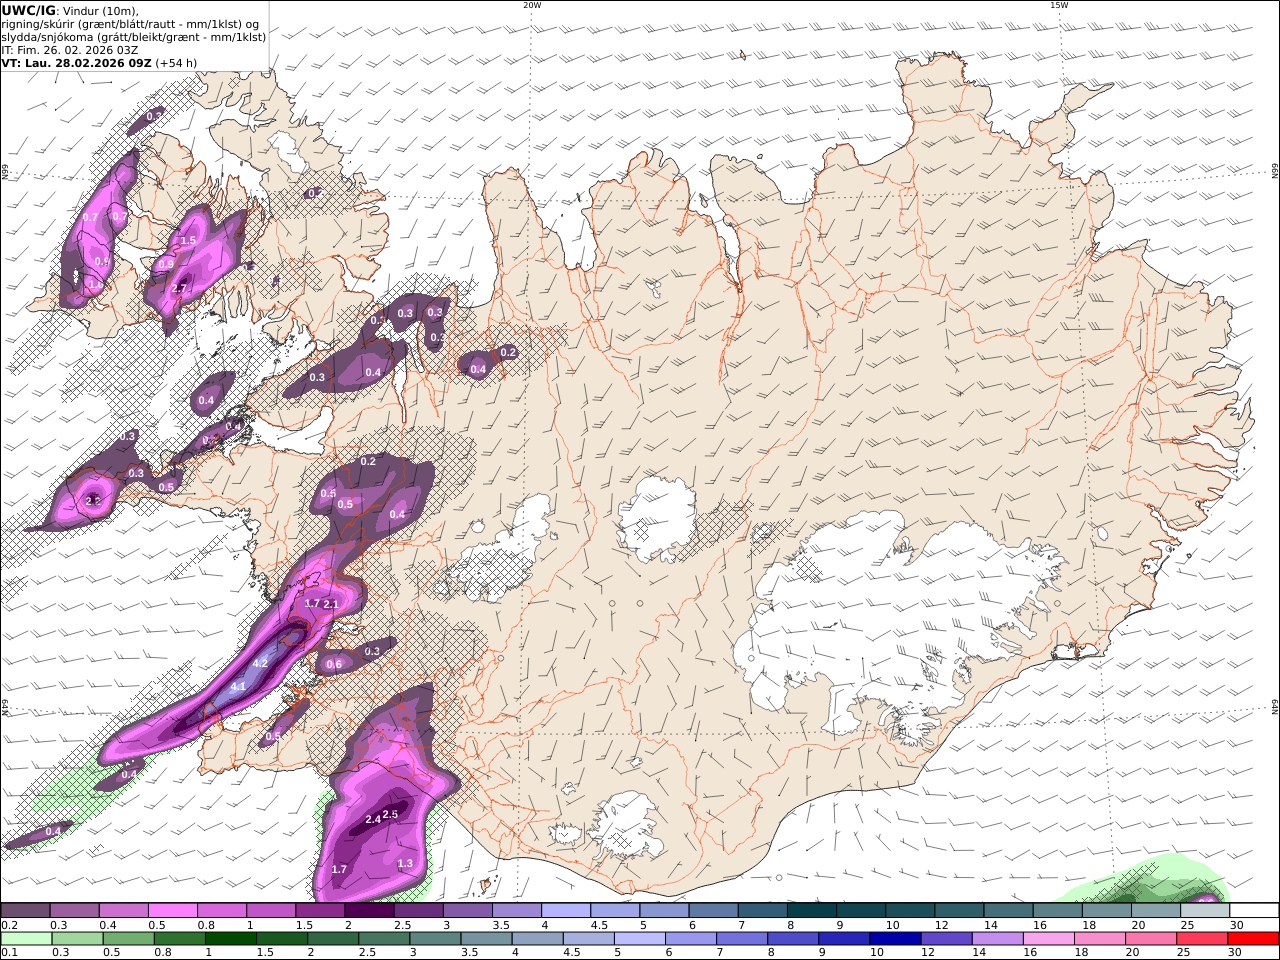The height and width of the screenshot is (960, 1280).
Task: Click the rain-scale swatch starting at 0.5
Action: click(128, 938)
